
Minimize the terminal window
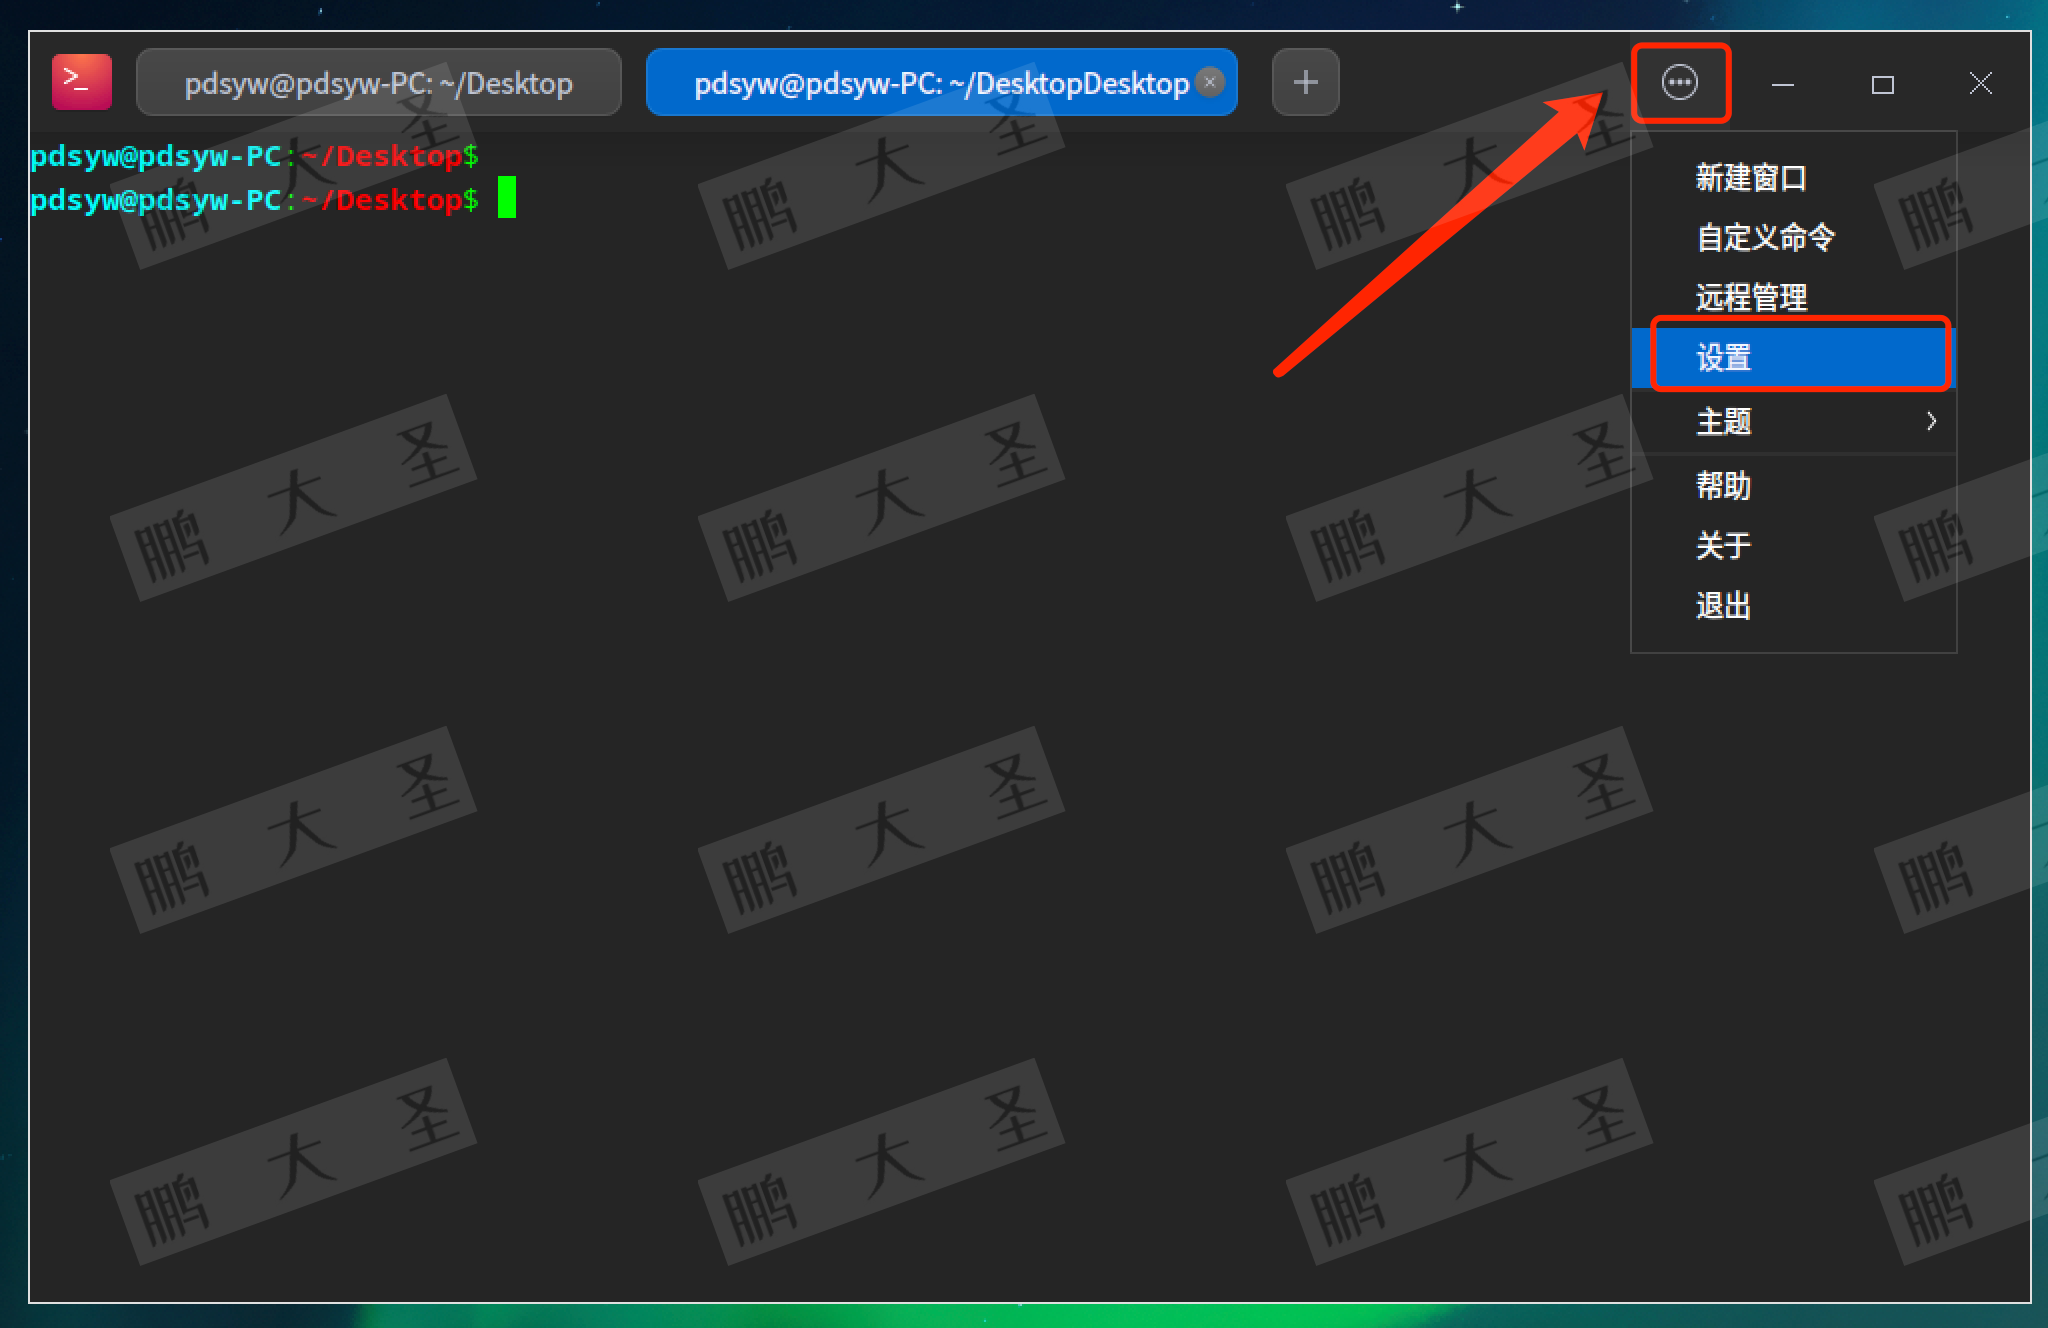1782,84
